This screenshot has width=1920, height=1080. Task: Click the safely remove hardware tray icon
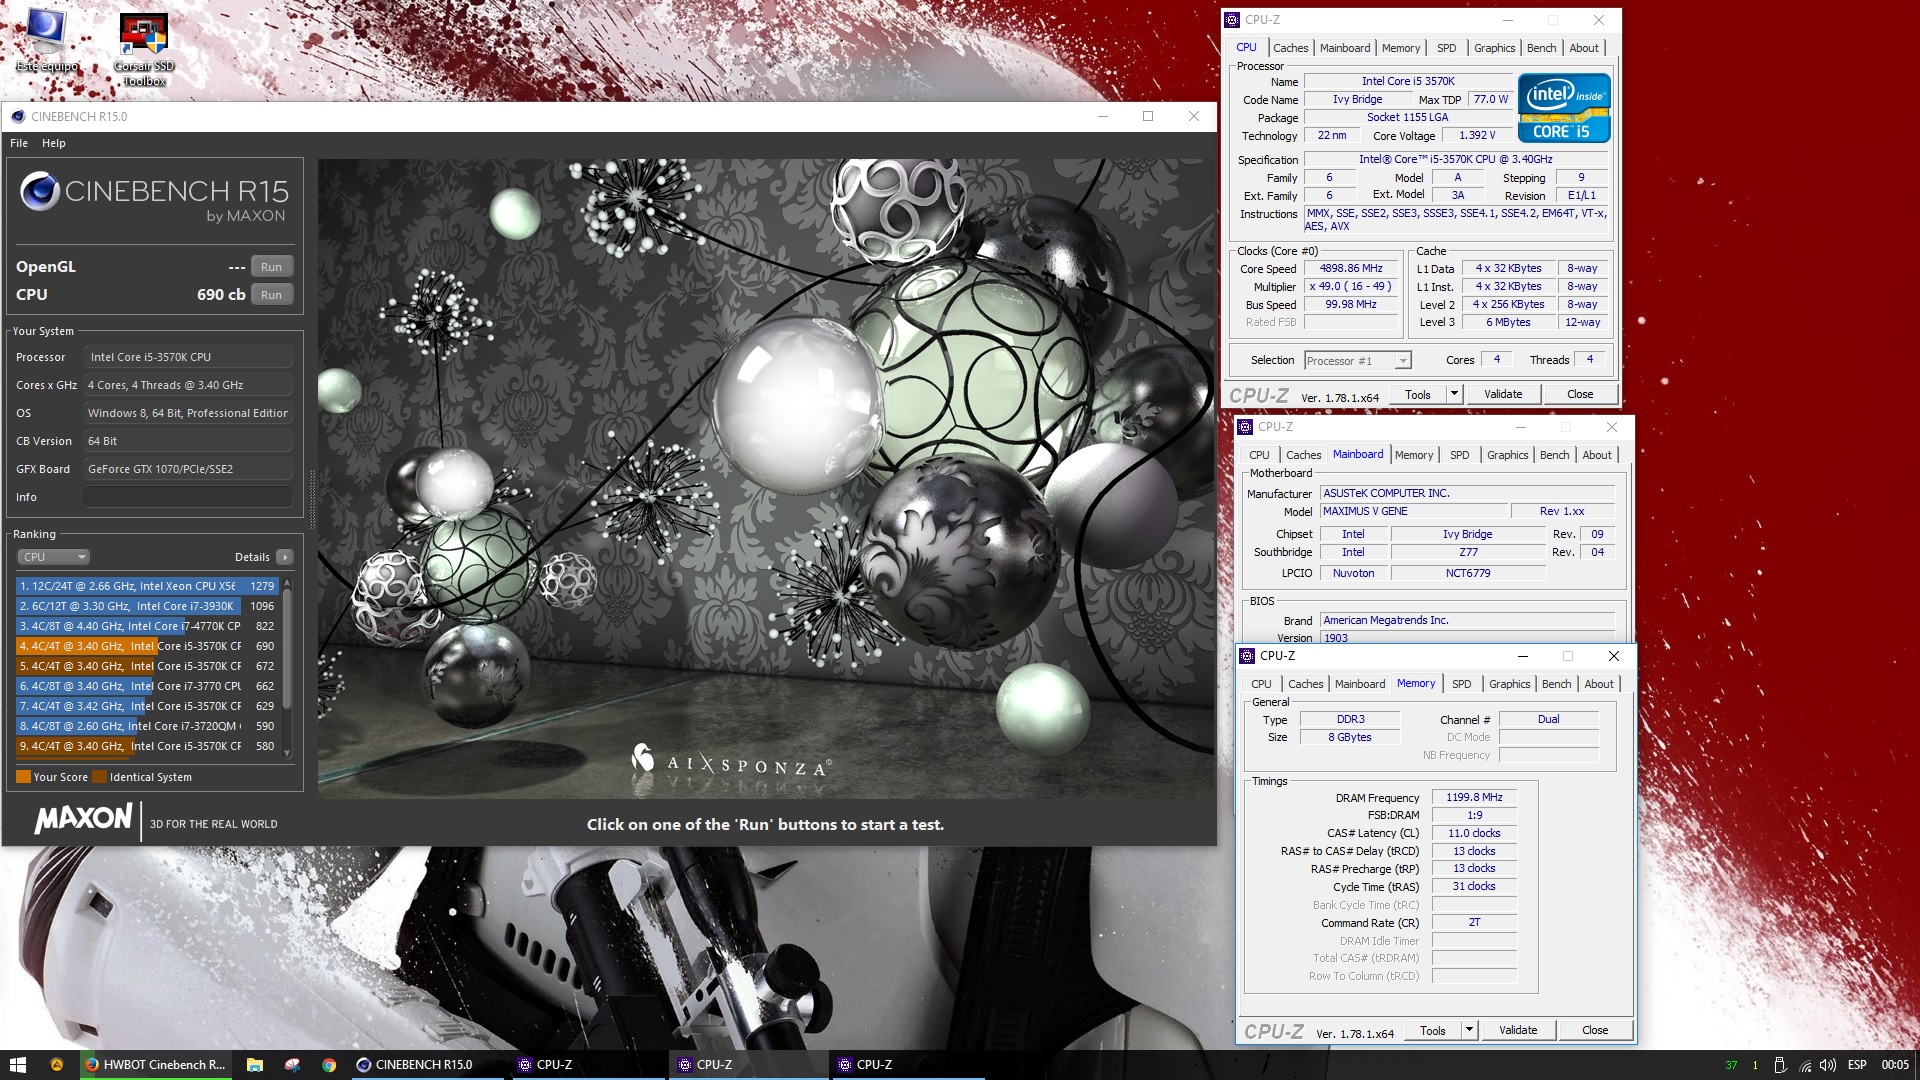[1780, 1065]
